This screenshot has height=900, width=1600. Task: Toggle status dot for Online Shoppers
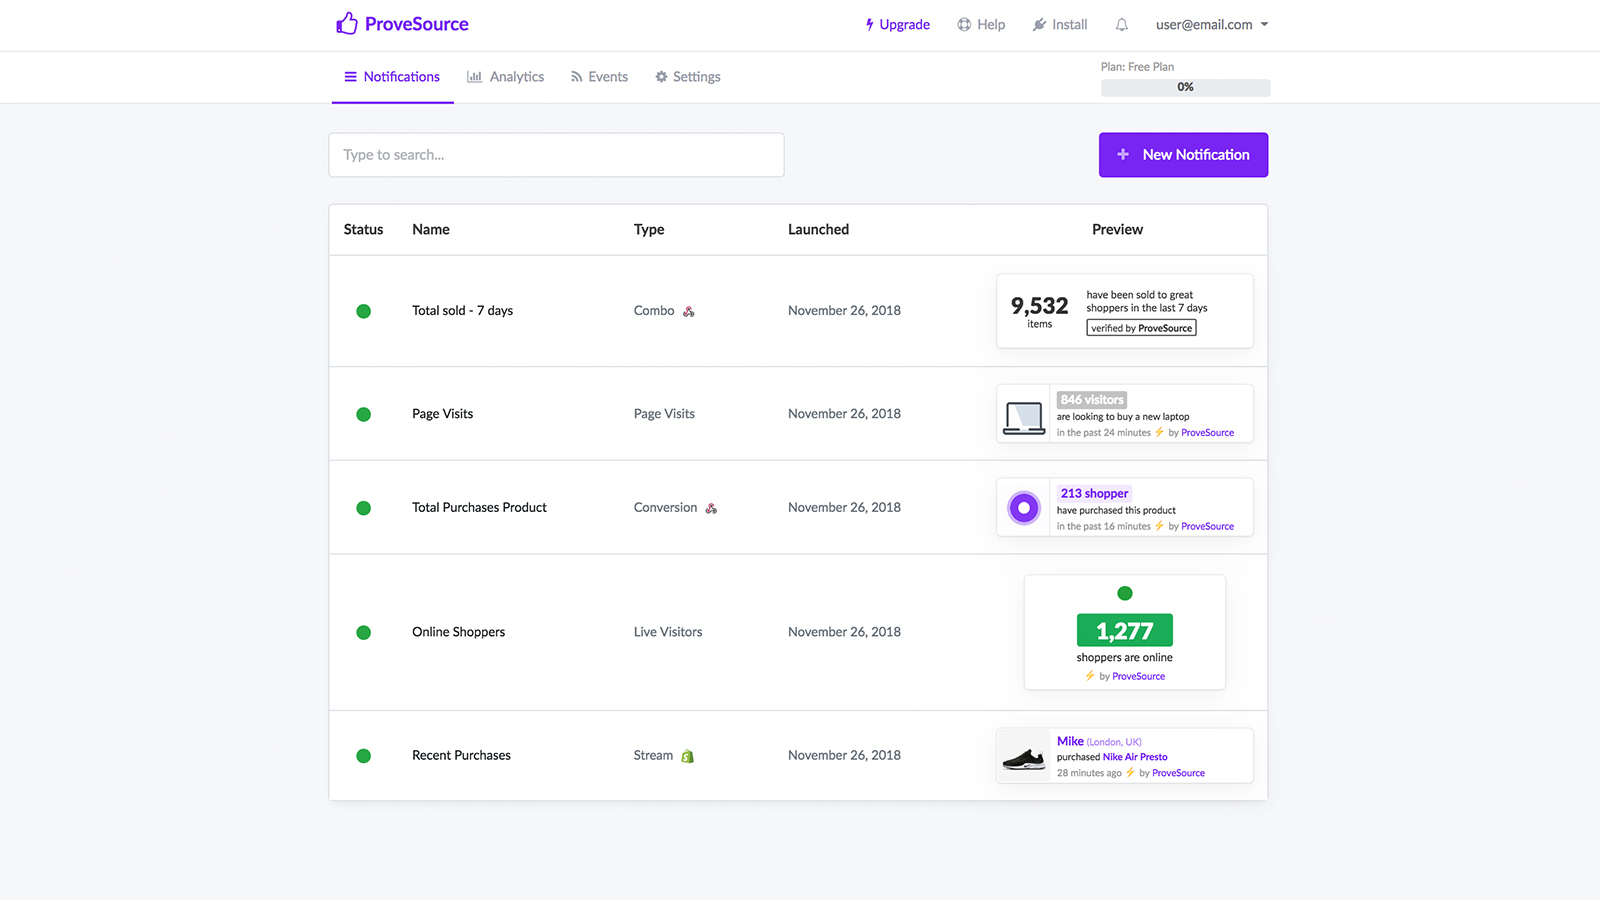[x=364, y=632]
